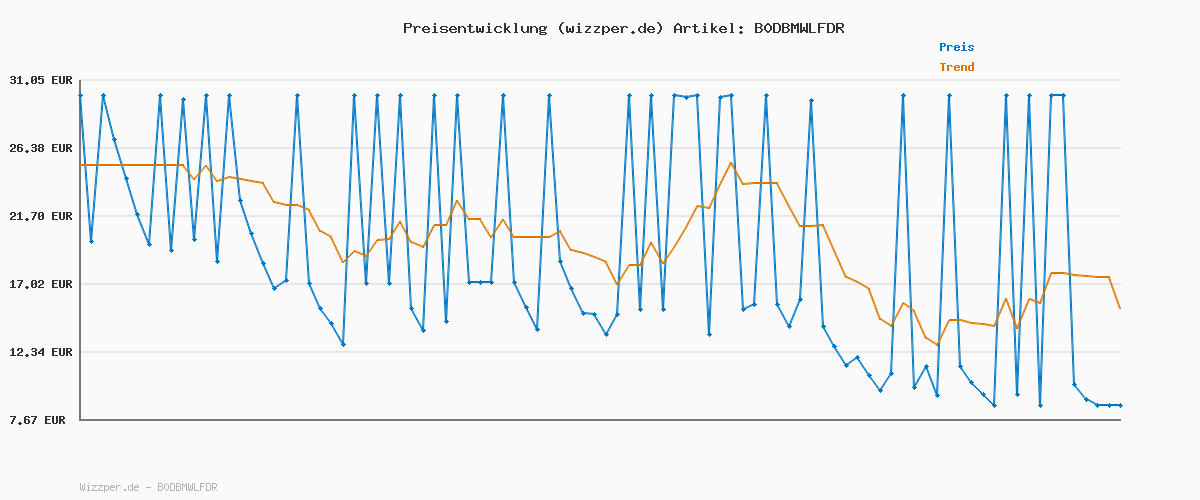Image resolution: width=1200 pixels, height=500 pixels.
Task: Click the trend line peak mid-chart
Action: (731, 163)
